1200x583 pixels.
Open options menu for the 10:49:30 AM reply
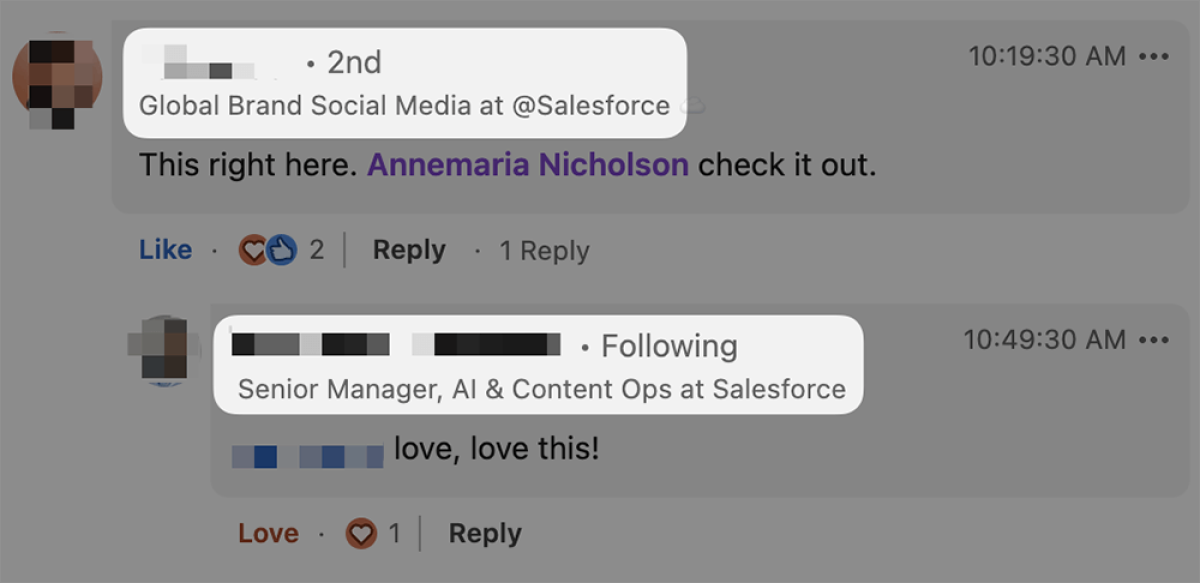click(x=1154, y=341)
